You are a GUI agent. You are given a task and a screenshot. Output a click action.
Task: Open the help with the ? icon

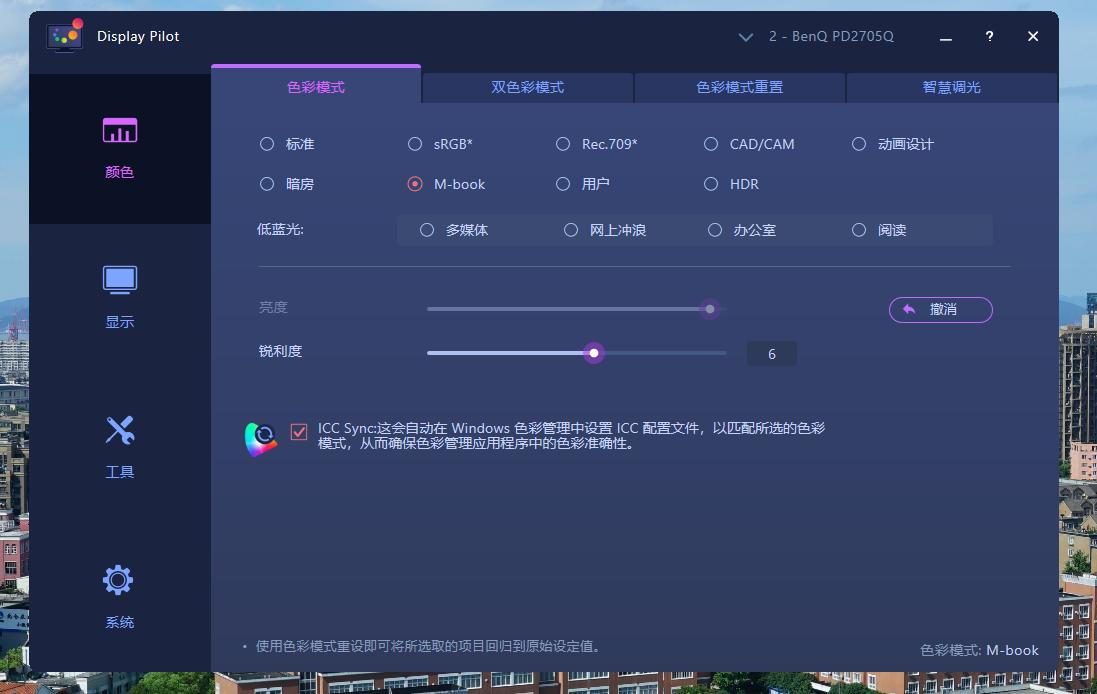(x=989, y=36)
